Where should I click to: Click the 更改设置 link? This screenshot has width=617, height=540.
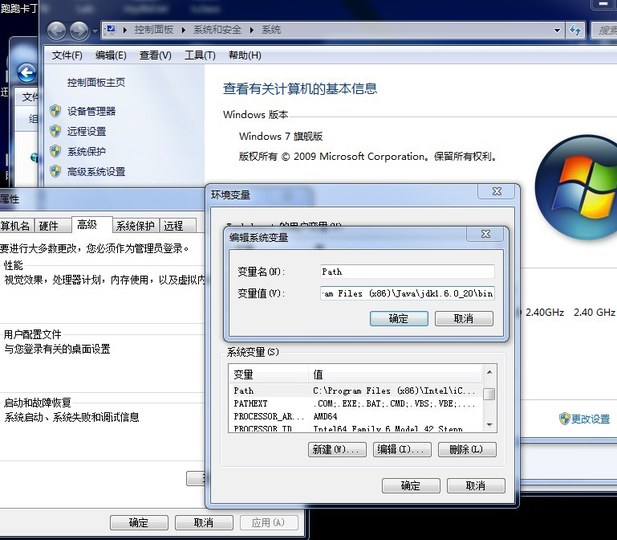tap(590, 419)
